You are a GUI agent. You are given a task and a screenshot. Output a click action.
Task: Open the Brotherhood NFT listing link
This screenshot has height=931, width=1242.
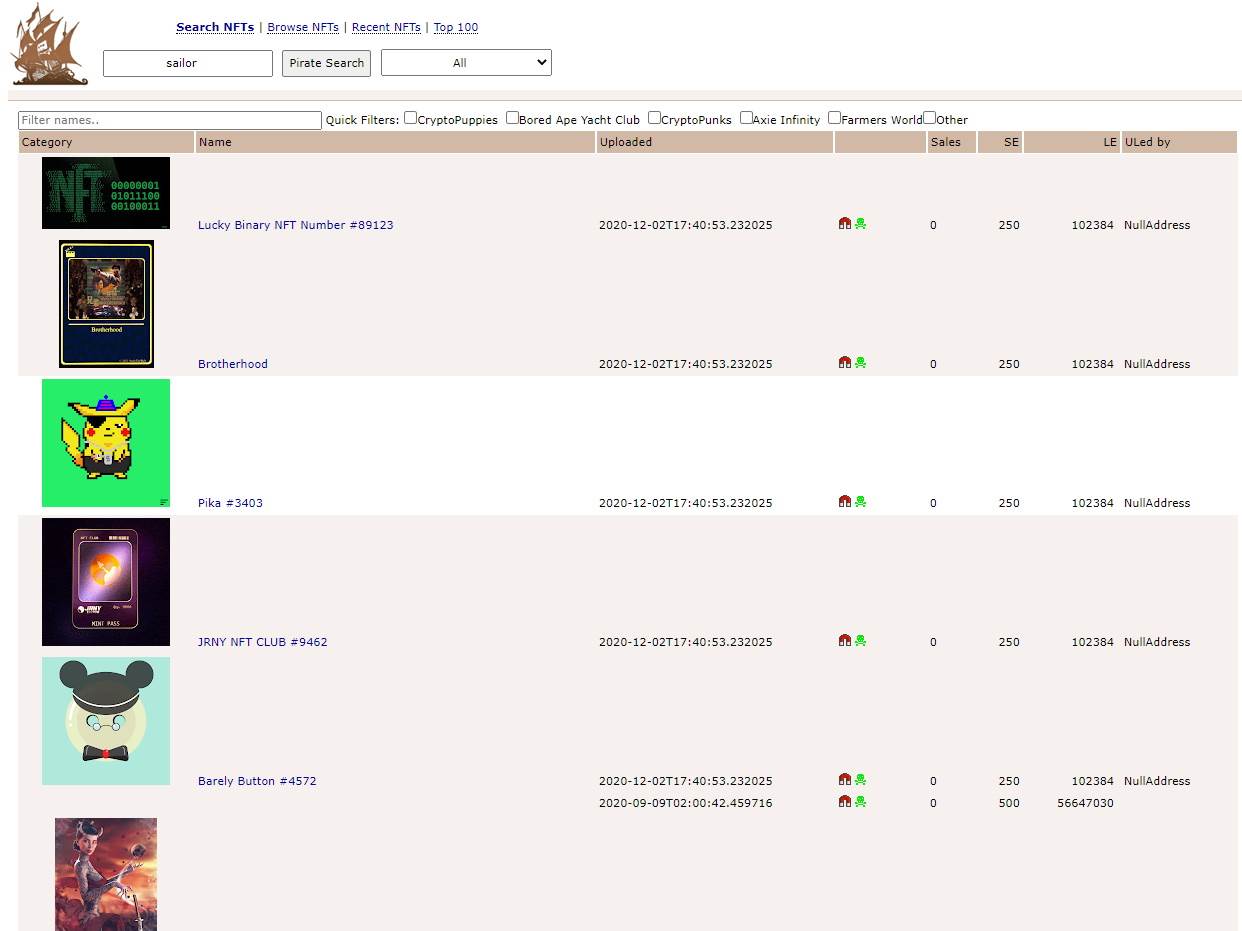pyautogui.click(x=233, y=364)
